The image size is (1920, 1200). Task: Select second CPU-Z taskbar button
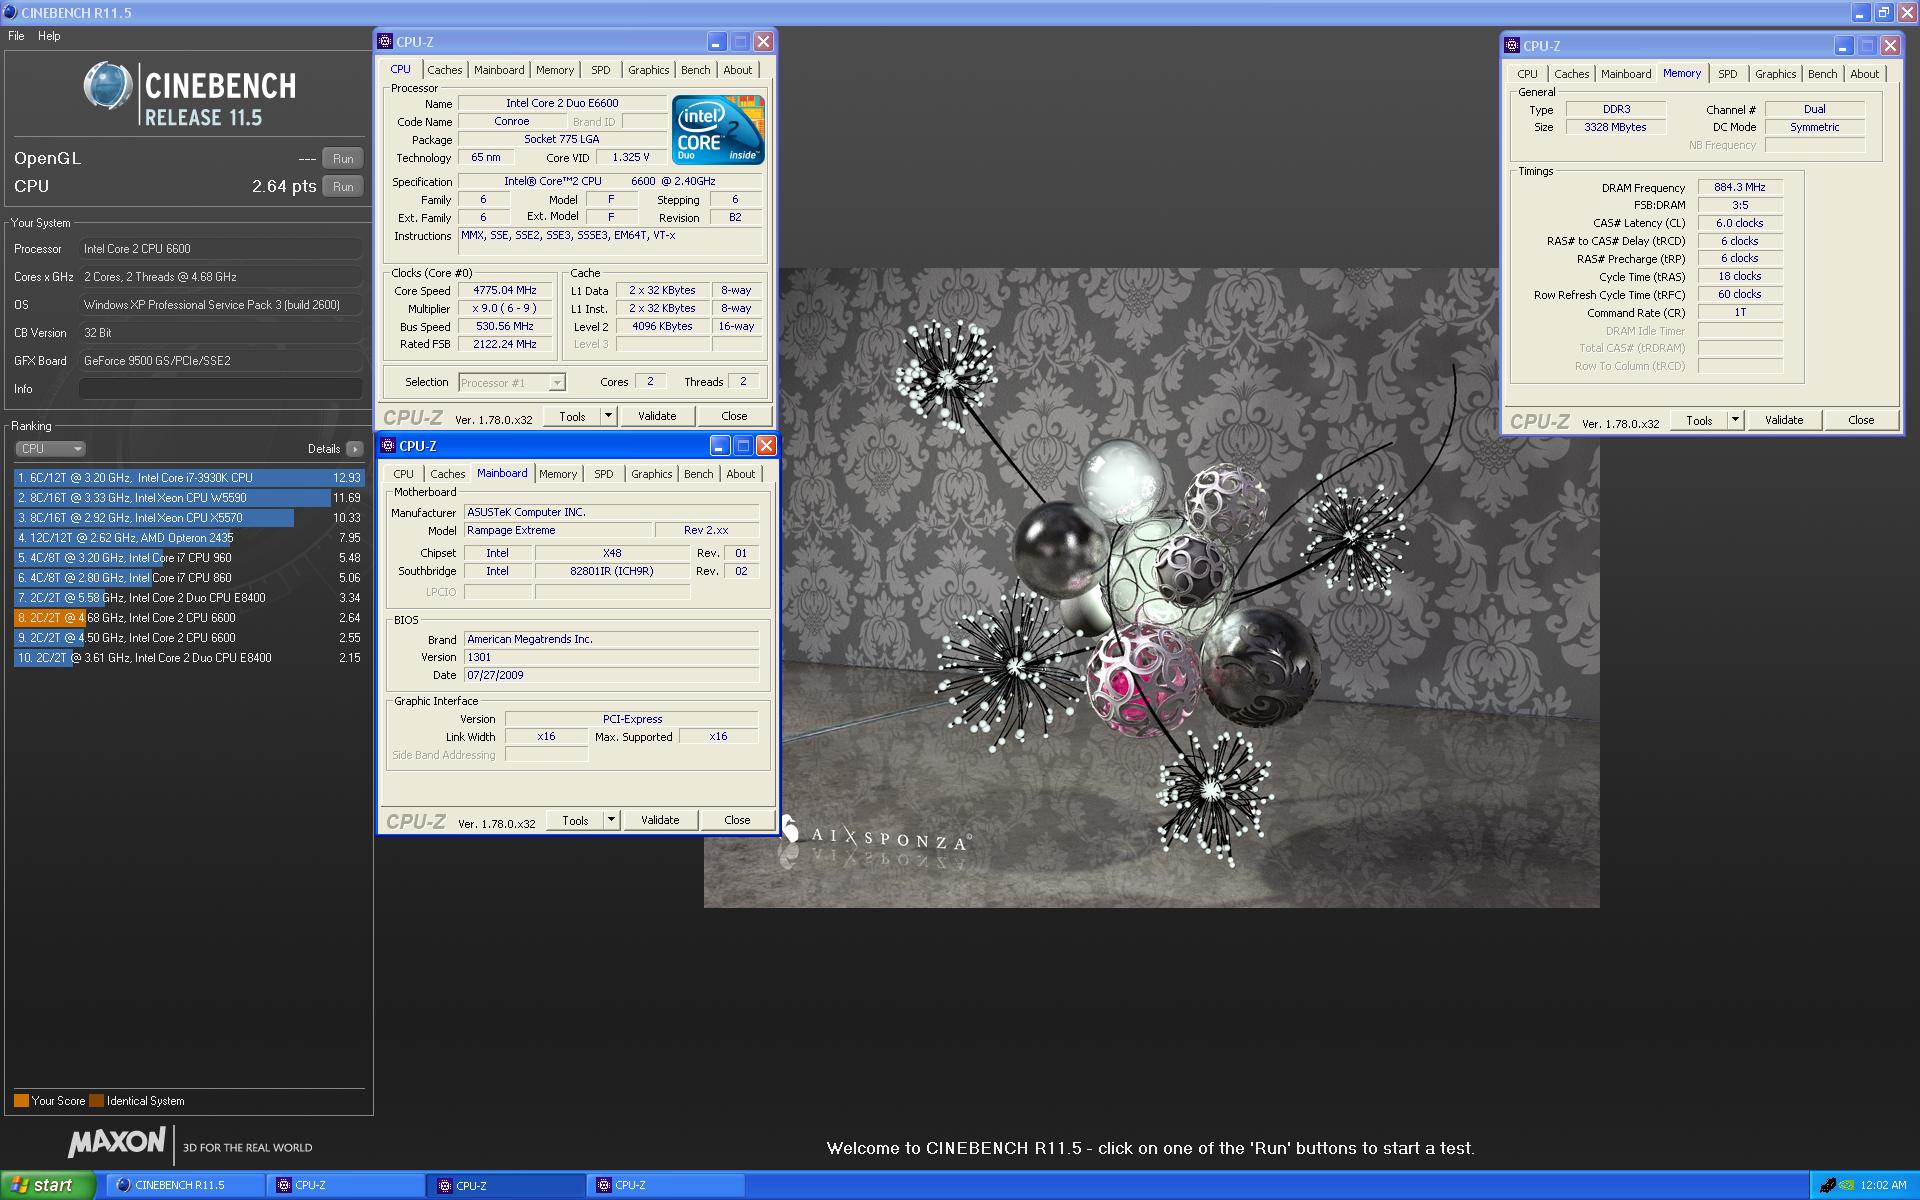tap(506, 1185)
